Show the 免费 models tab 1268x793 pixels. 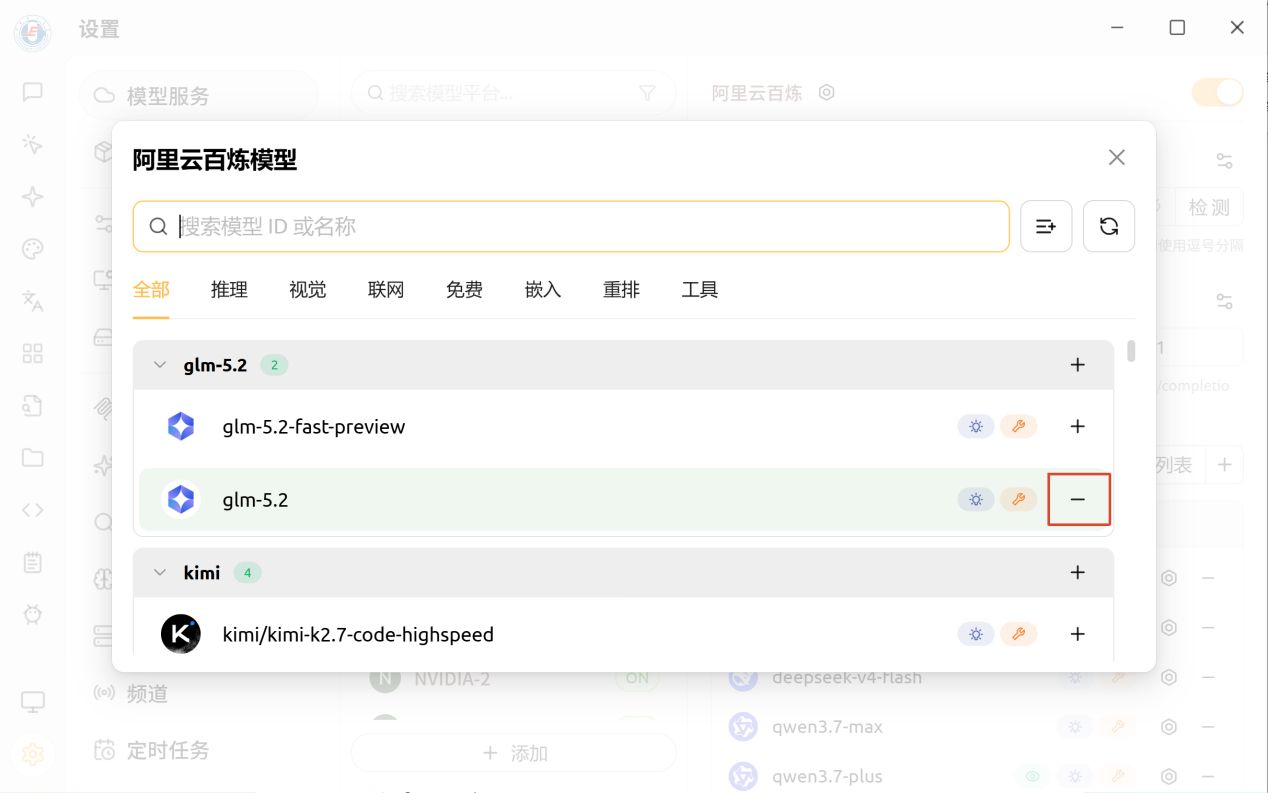(465, 290)
